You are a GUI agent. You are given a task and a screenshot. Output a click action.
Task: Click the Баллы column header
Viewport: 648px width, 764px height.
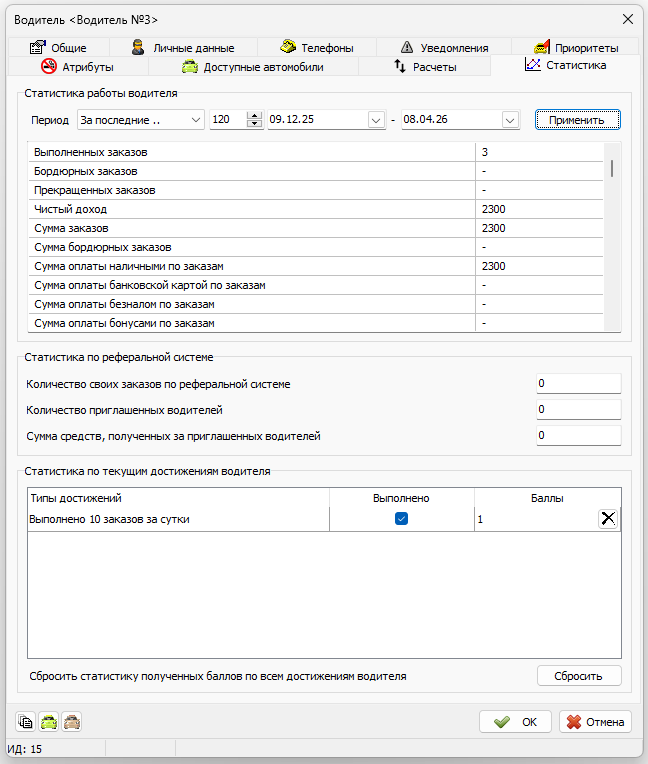point(547,498)
